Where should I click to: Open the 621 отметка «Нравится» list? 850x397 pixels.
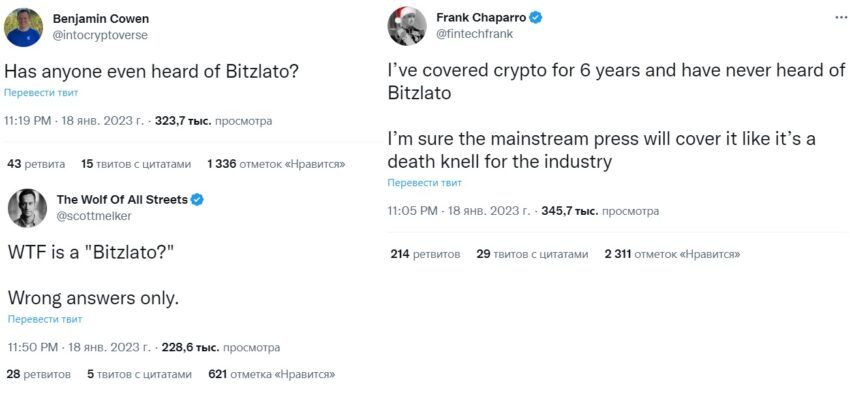point(272,374)
